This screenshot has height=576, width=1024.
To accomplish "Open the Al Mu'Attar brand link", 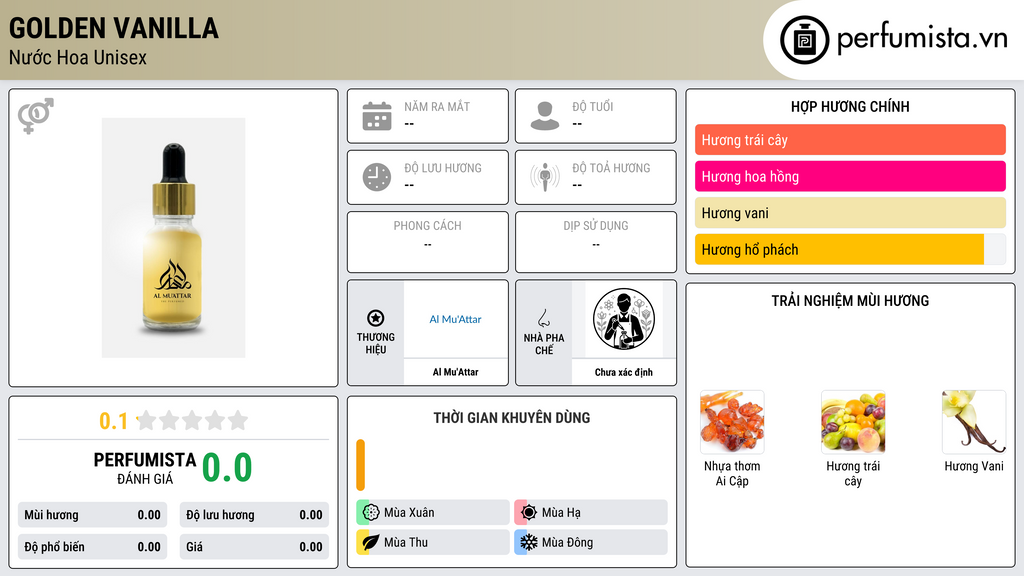I will pos(455,319).
